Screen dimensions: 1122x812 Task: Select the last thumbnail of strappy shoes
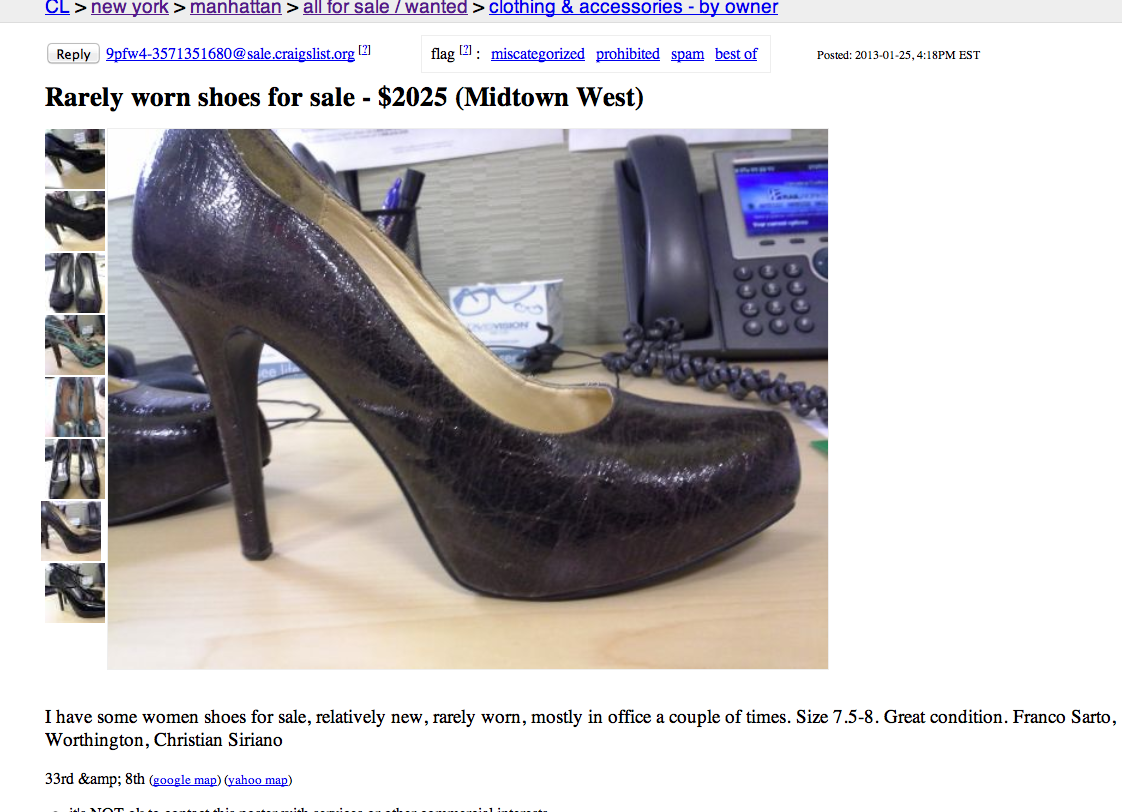coord(75,593)
